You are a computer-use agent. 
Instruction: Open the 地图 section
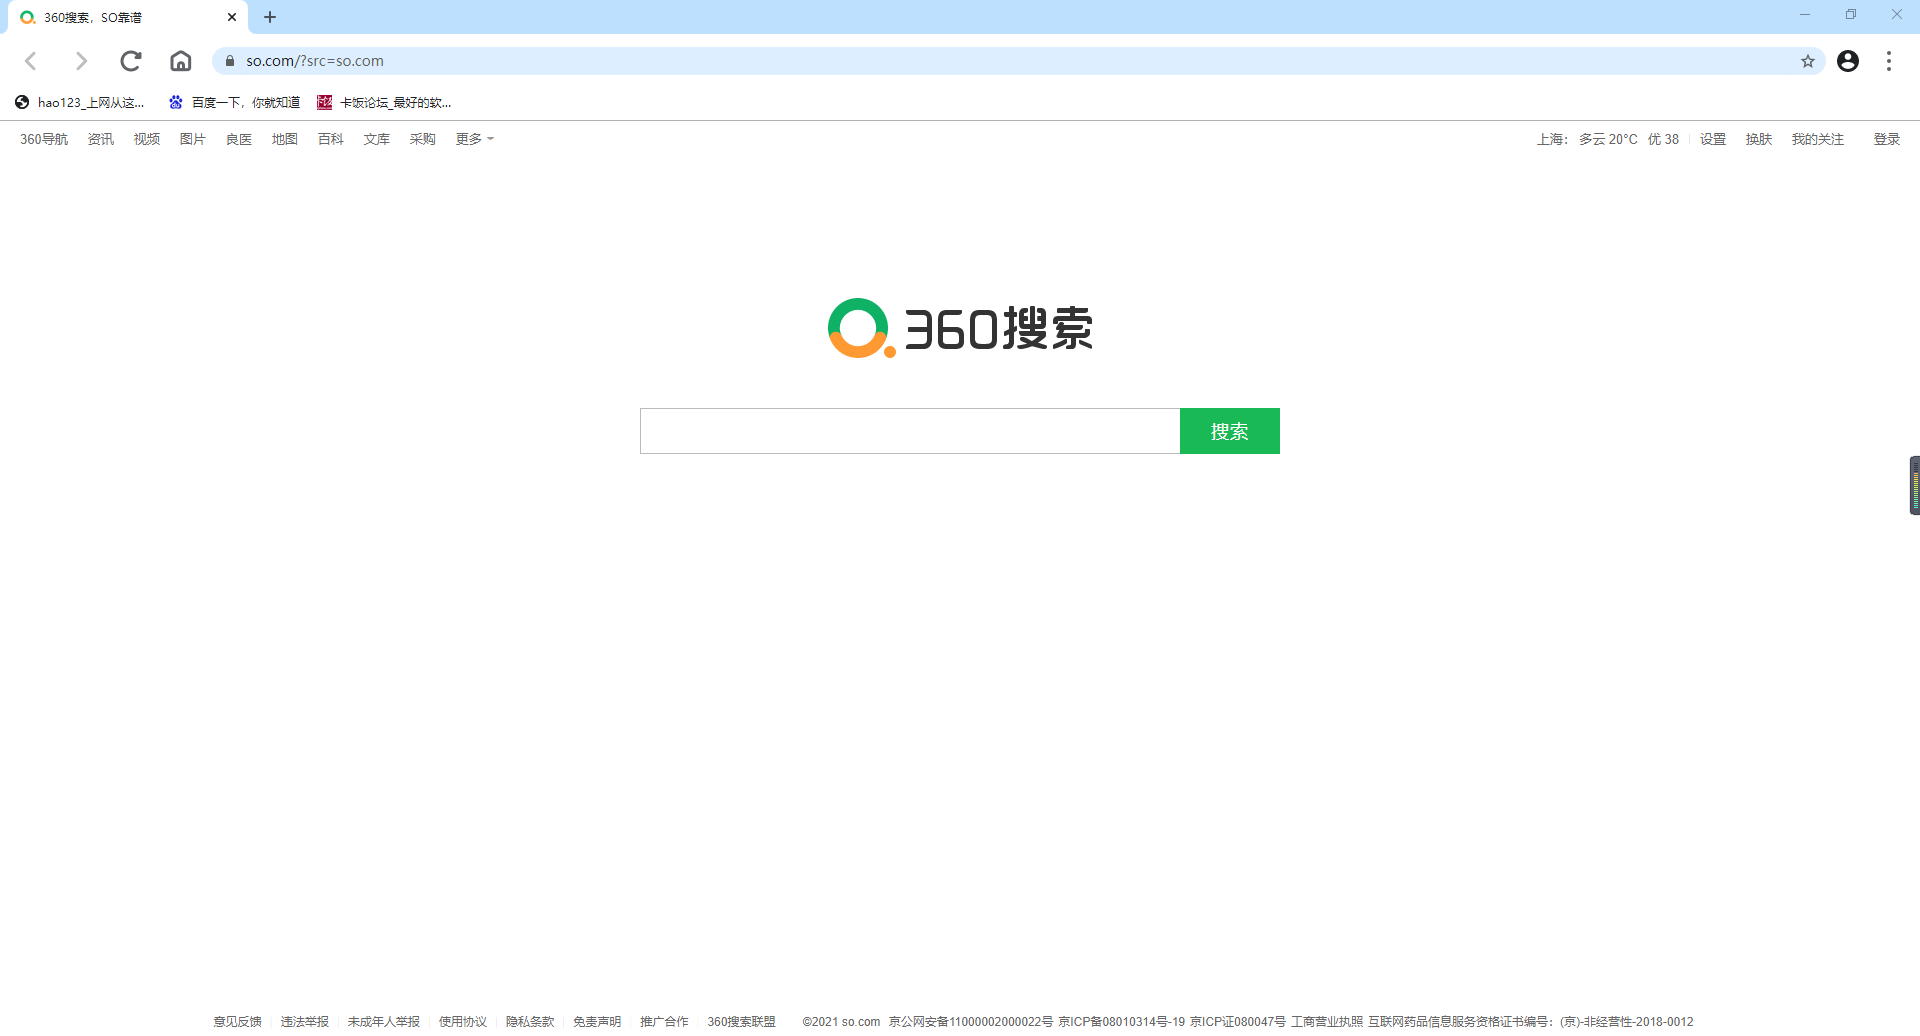285,139
